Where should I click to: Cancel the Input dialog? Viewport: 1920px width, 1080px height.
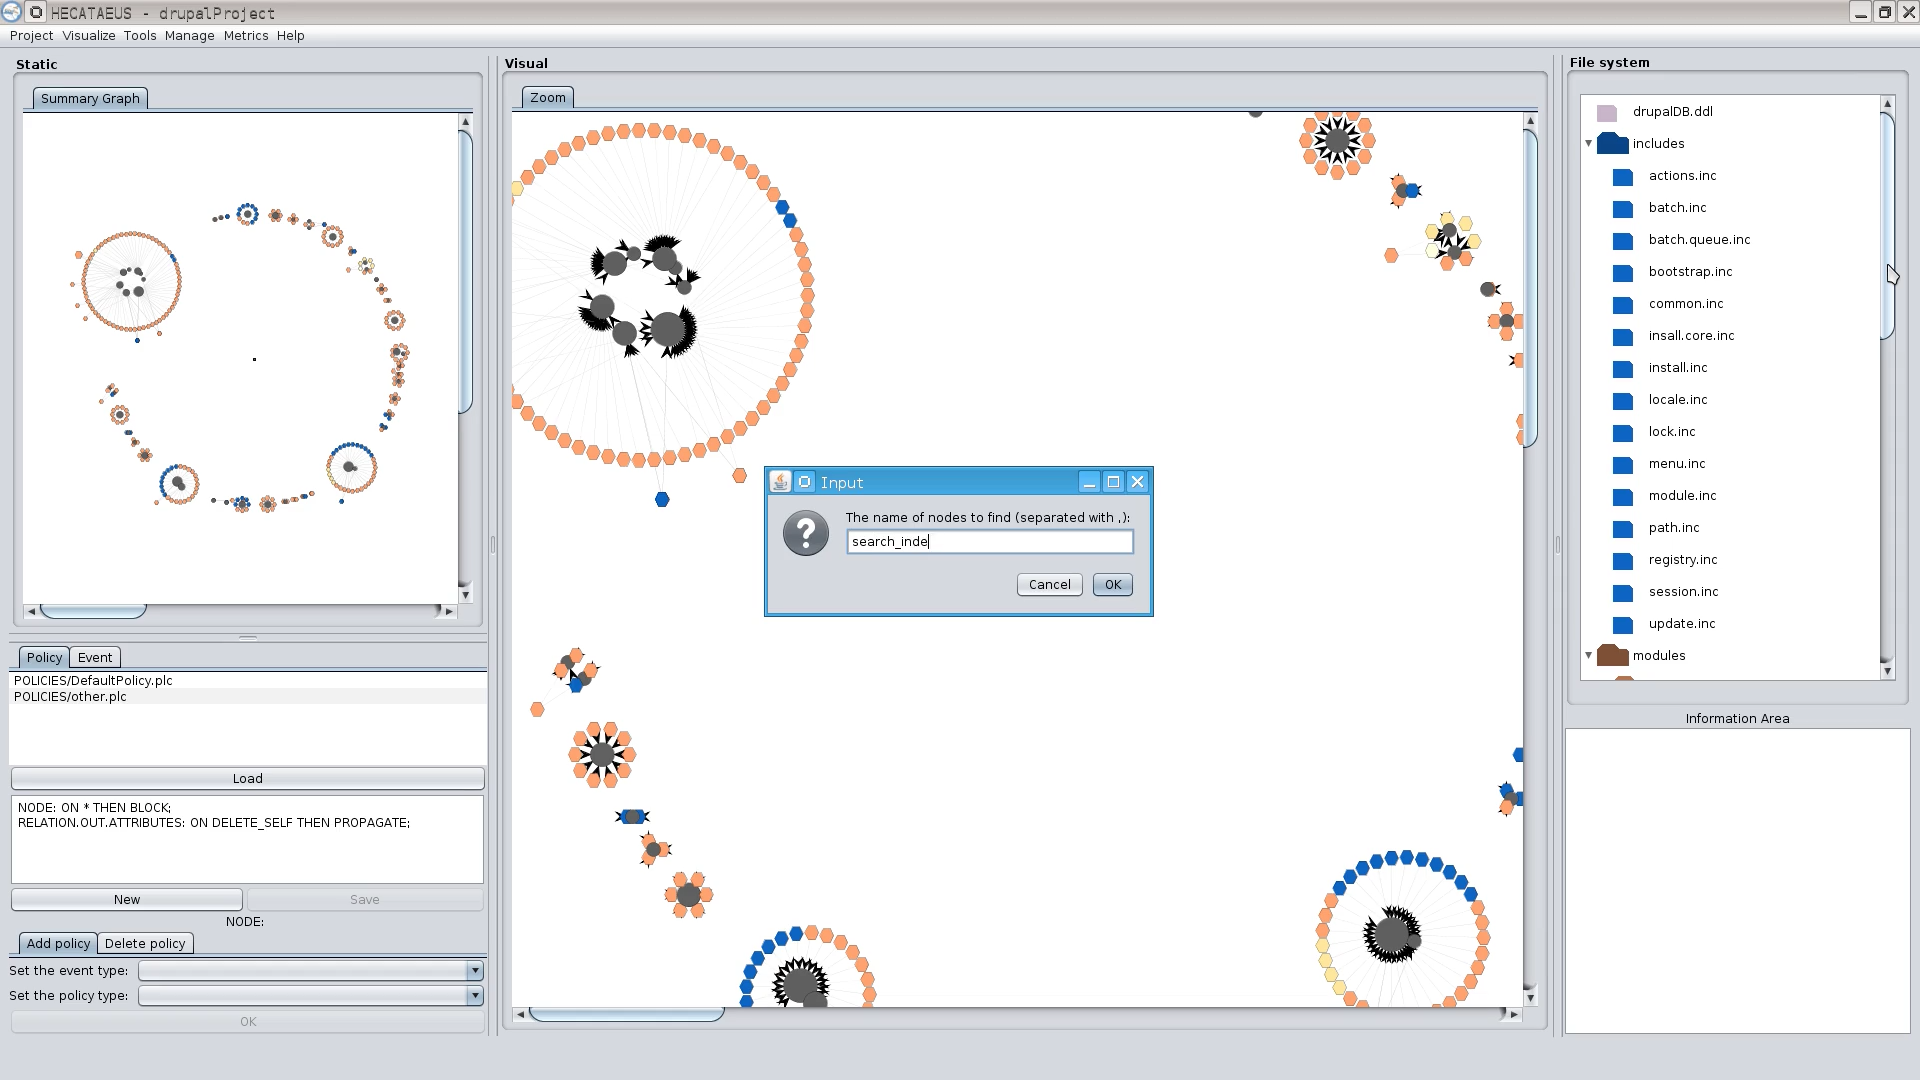(1049, 585)
